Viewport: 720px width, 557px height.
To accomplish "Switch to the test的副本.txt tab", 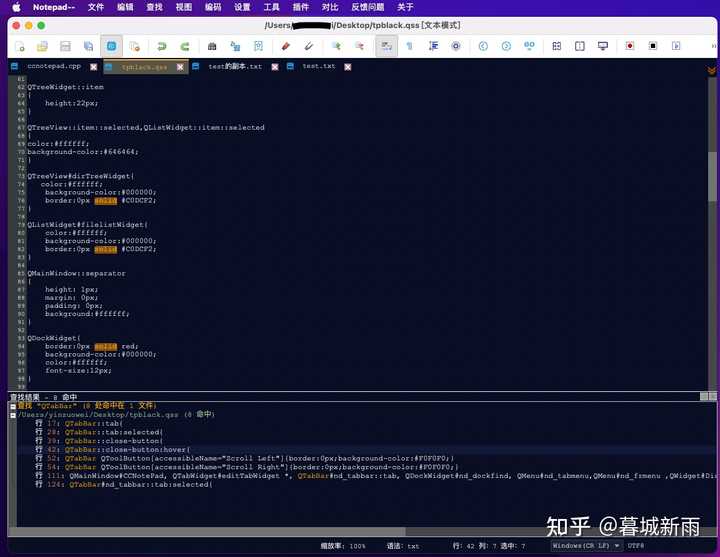I will 235,67.
